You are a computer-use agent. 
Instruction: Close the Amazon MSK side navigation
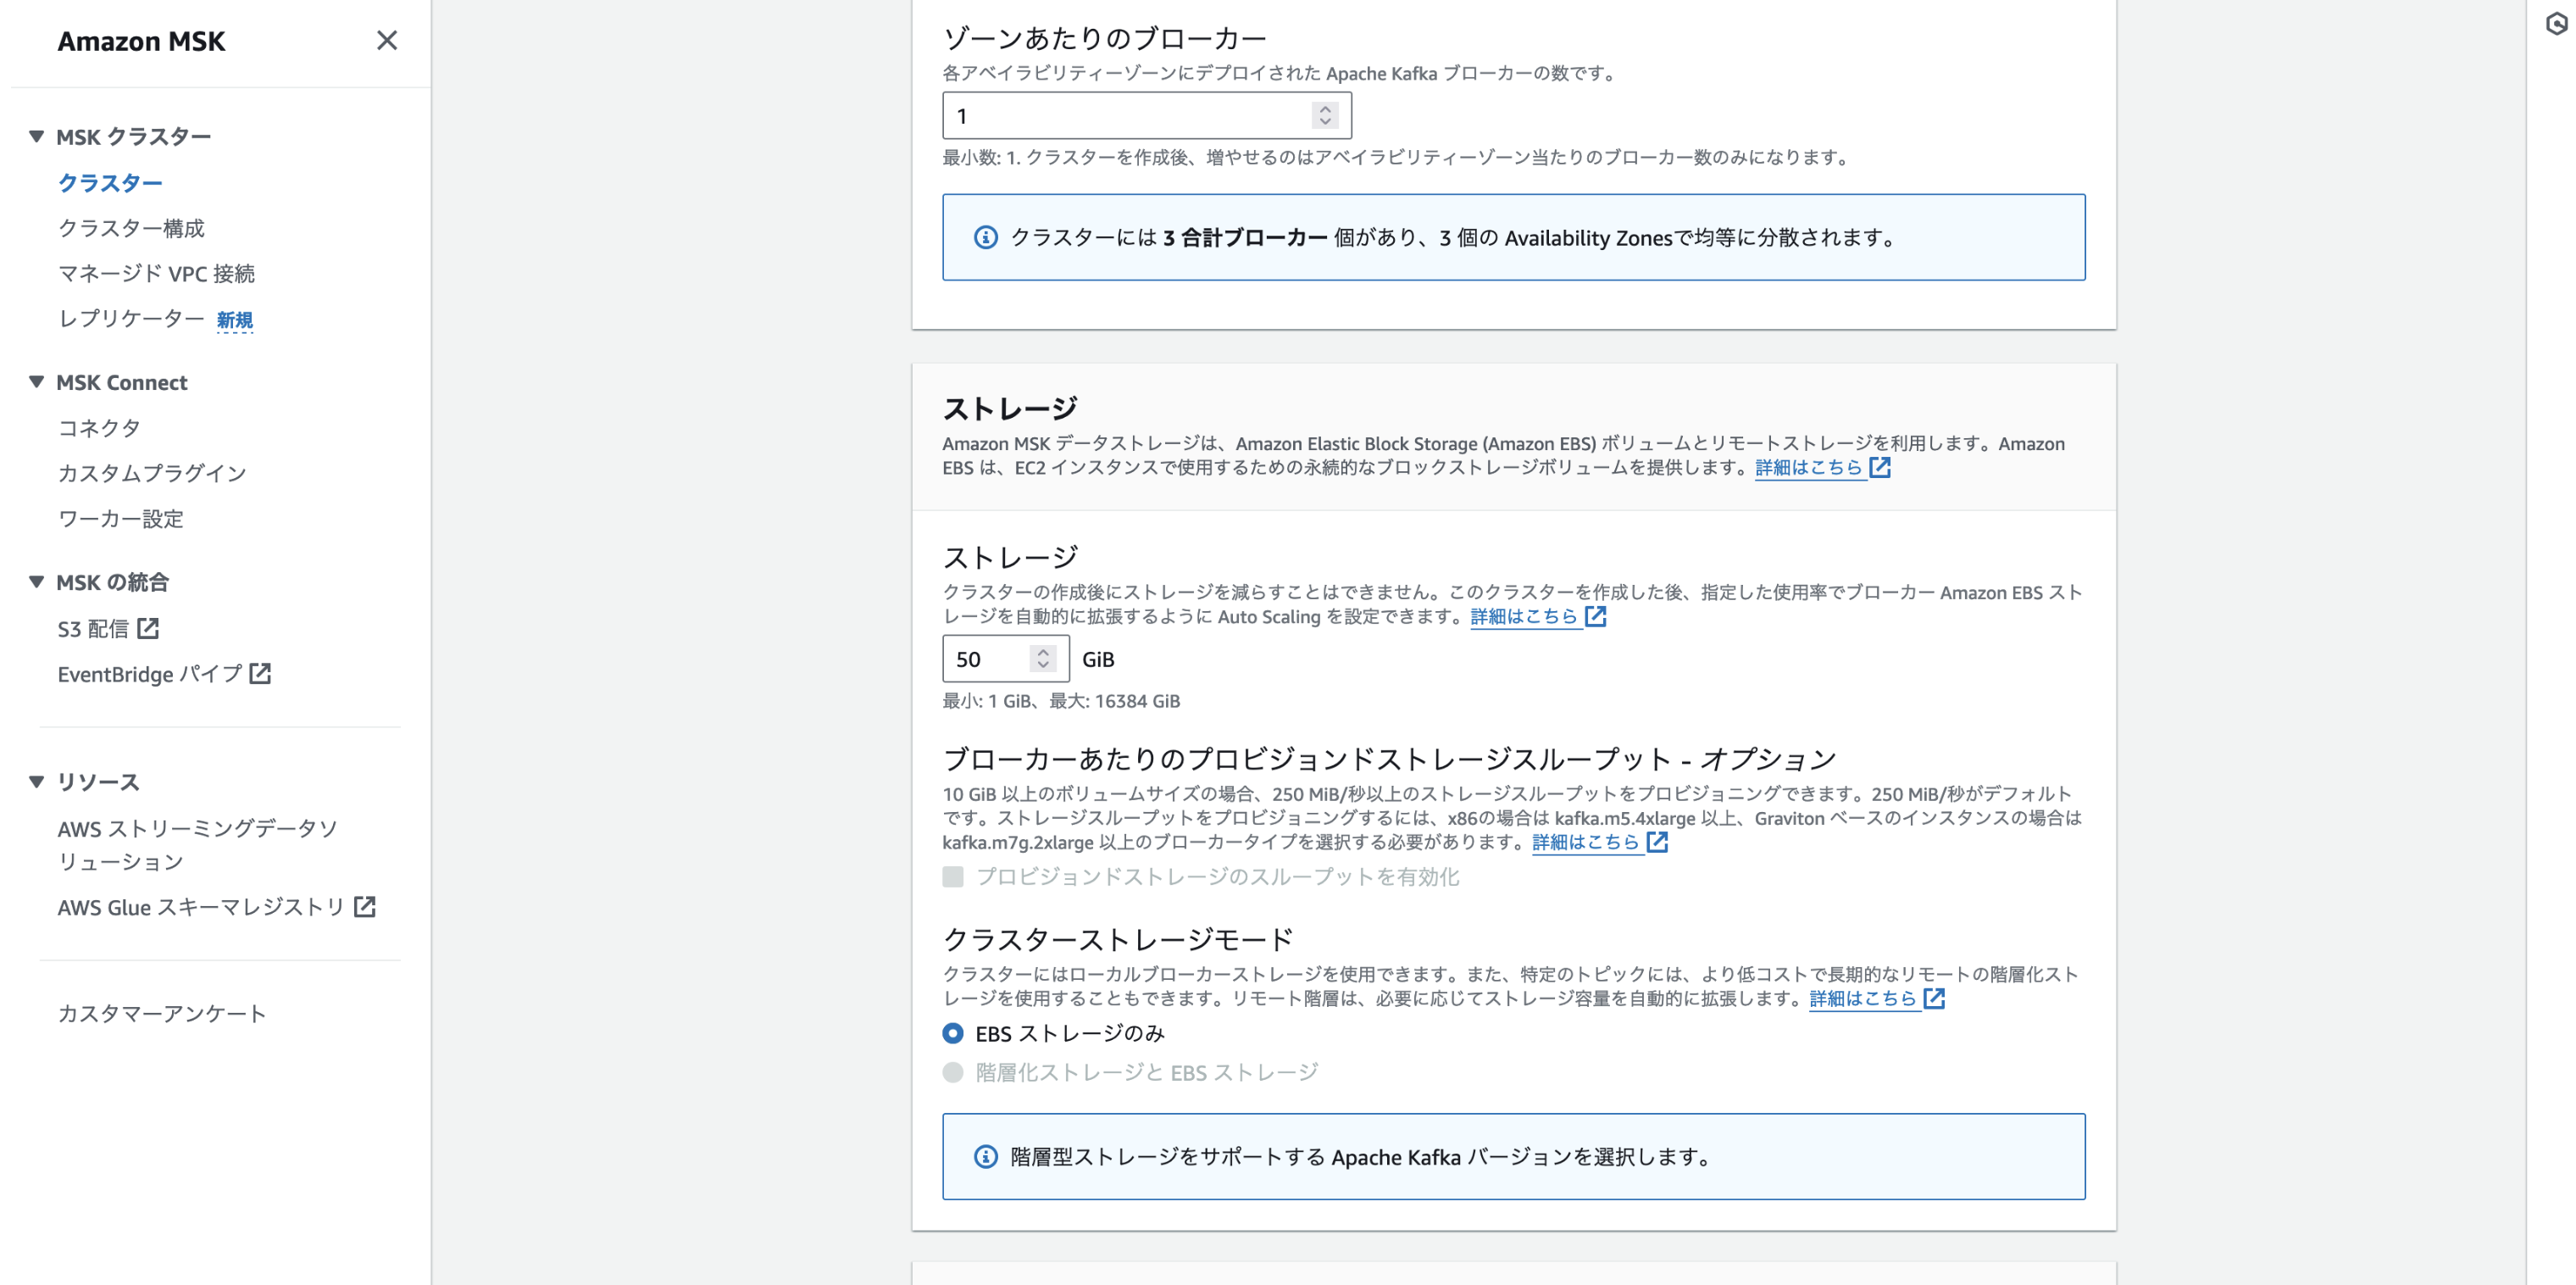(x=386, y=40)
